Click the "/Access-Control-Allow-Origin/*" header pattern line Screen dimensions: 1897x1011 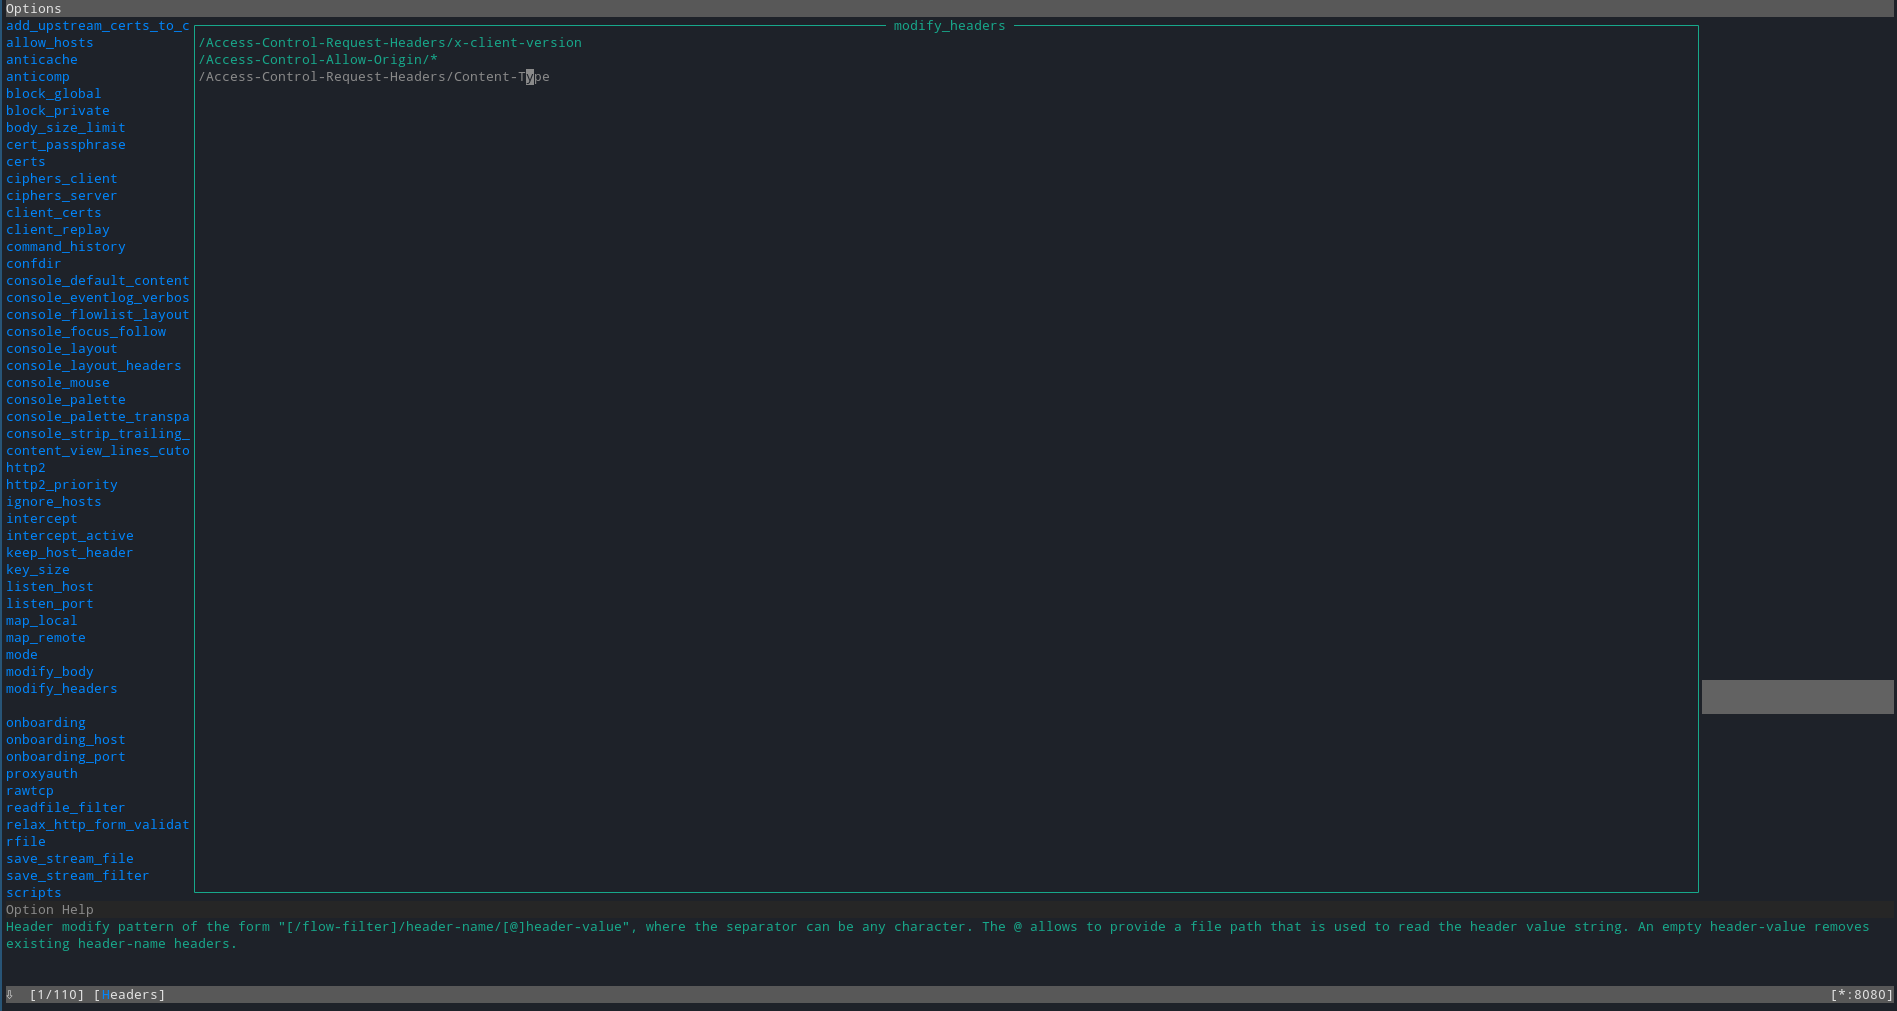coord(317,59)
